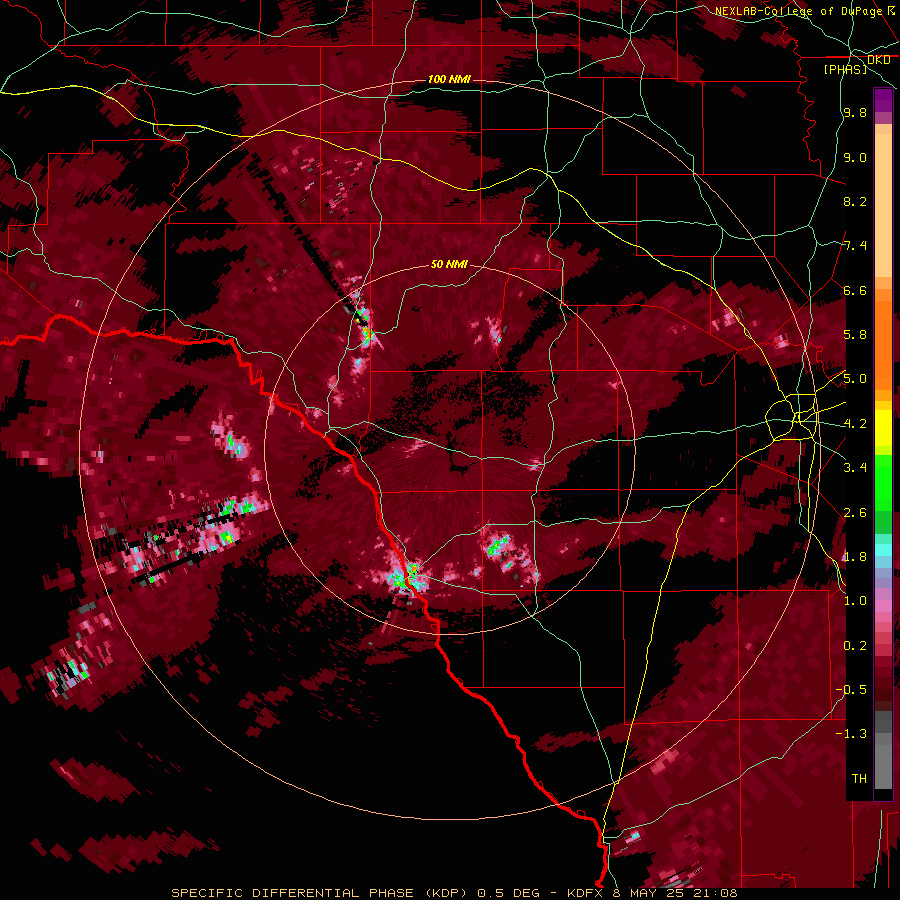900x900 pixels.
Task: Click the -0.5 value on the color scale
Action: 851,690
